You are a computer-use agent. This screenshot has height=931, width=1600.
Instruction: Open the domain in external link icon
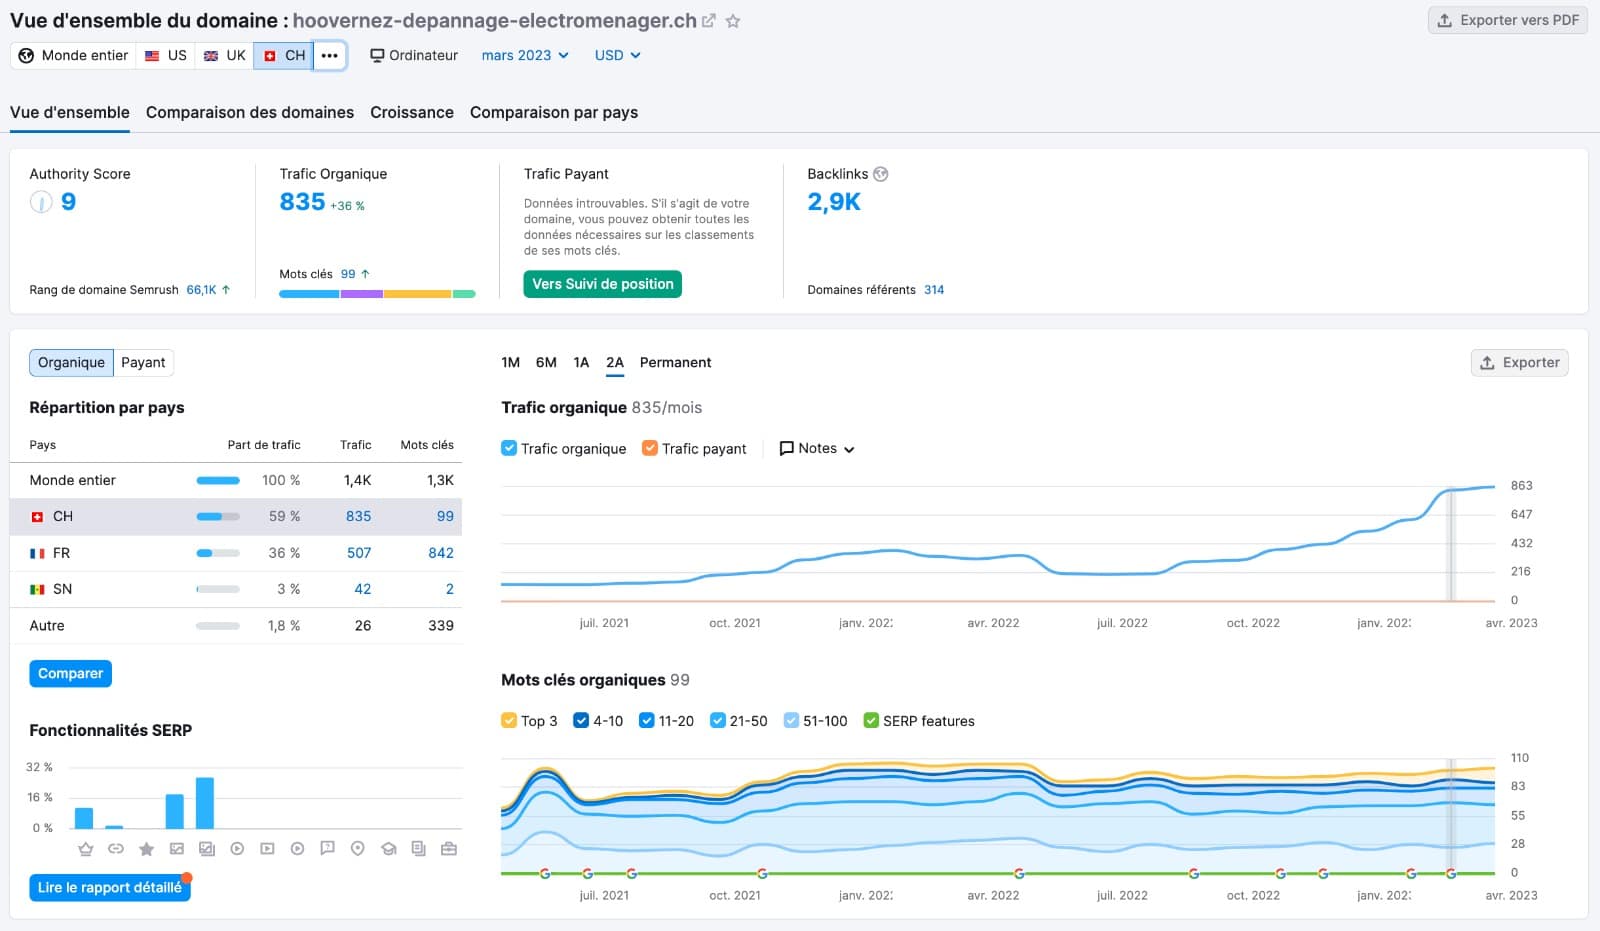[x=709, y=21]
